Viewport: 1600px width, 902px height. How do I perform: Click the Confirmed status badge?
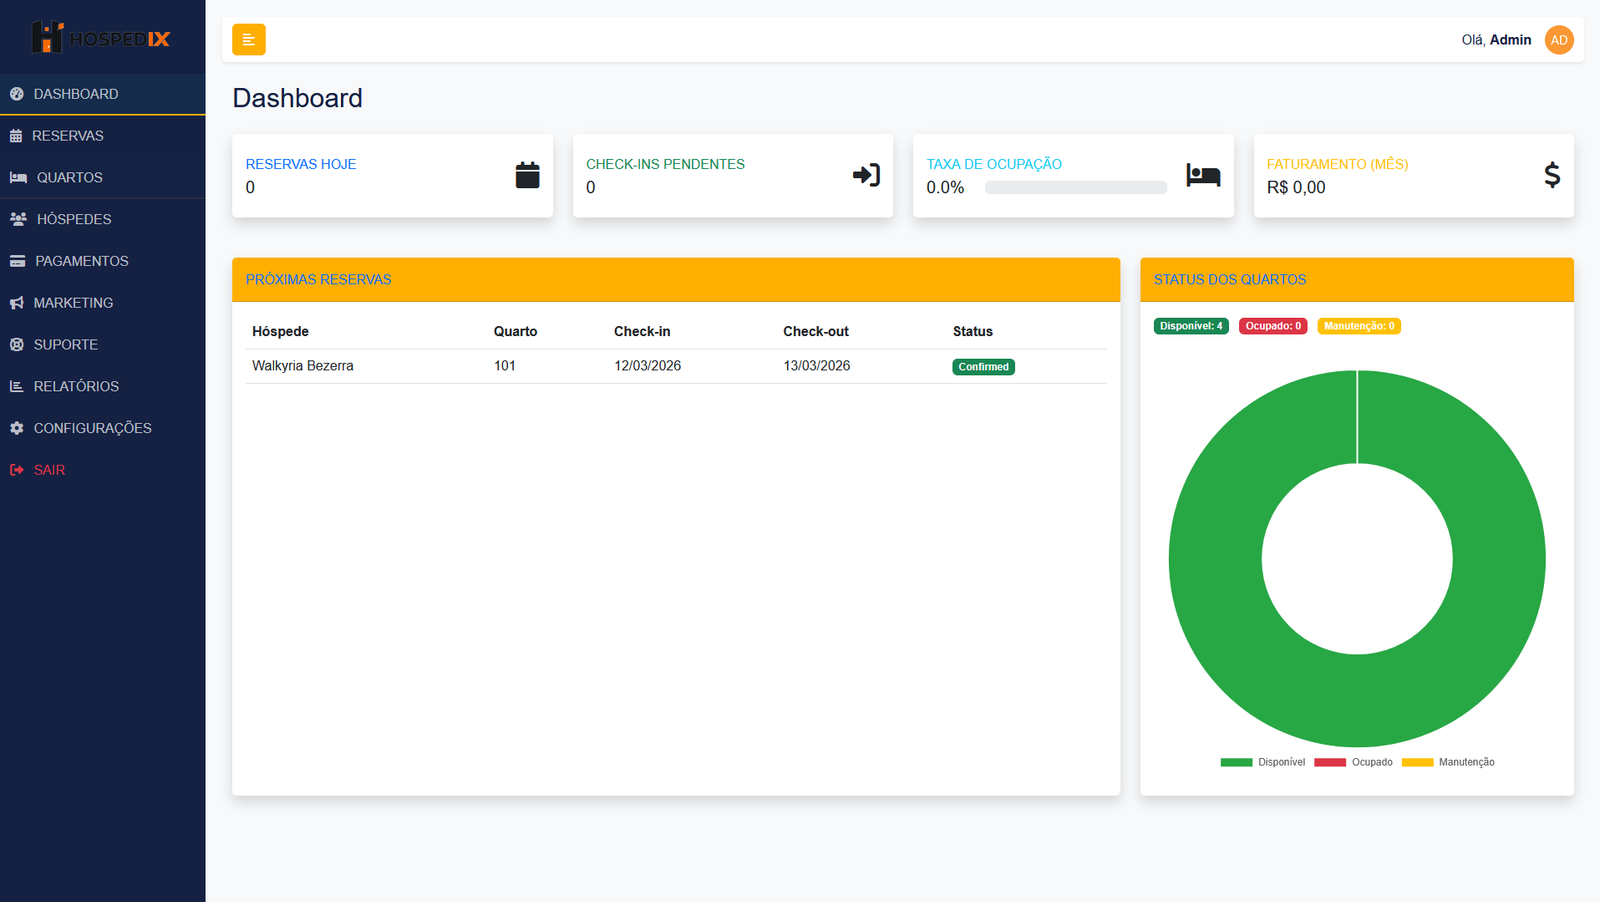coord(983,366)
